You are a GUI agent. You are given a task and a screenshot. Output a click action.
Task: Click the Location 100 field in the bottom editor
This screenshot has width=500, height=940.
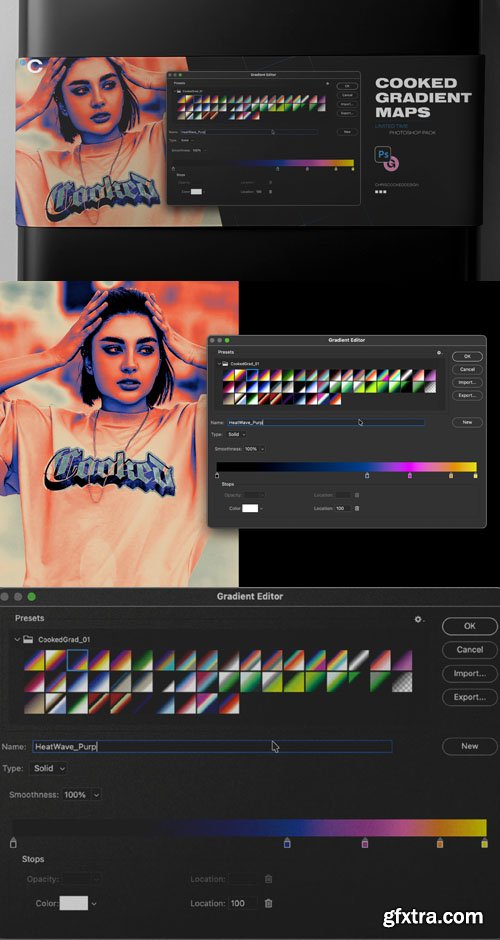243,903
